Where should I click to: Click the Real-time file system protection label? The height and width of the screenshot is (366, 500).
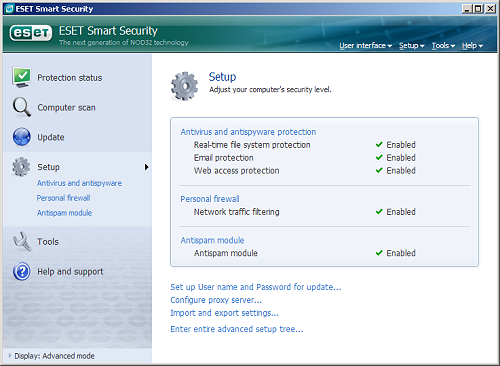252,145
